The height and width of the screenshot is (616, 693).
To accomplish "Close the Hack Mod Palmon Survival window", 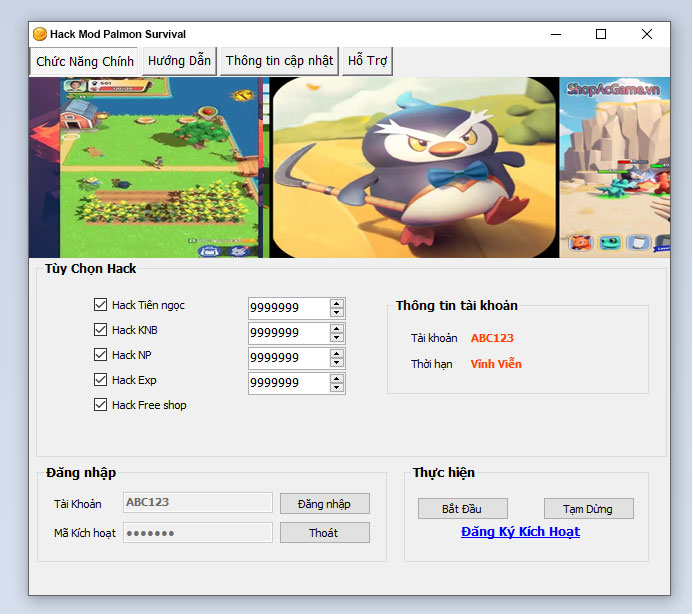I will coord(647,34).
